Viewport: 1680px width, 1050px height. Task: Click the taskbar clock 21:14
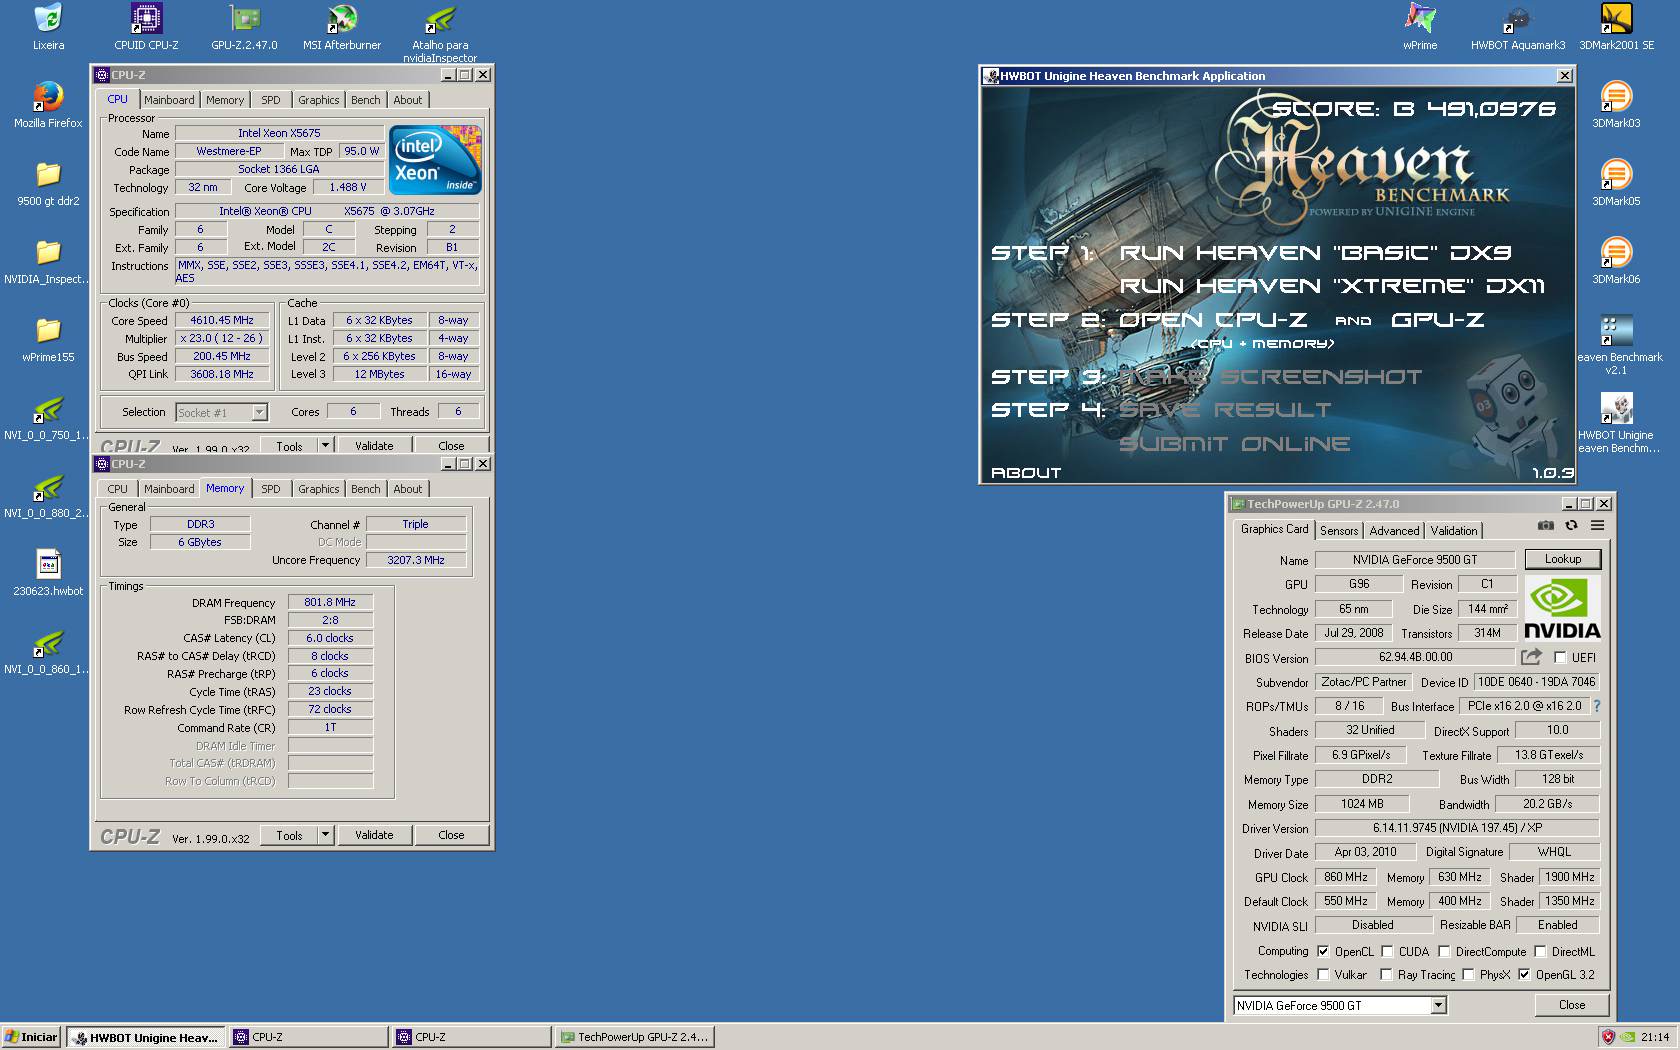click(x=1654, y=1037)
